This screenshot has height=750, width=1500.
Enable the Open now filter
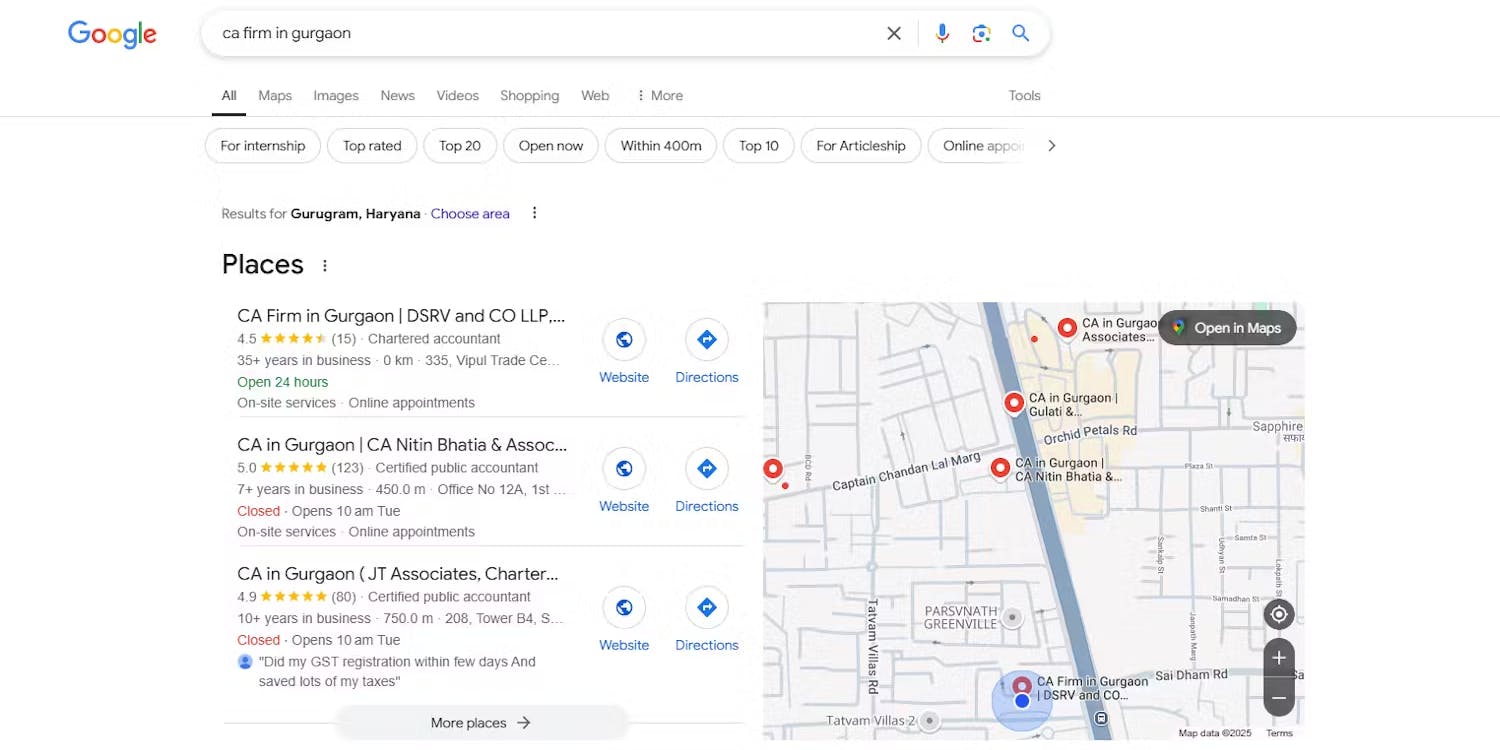pos(551,145)
